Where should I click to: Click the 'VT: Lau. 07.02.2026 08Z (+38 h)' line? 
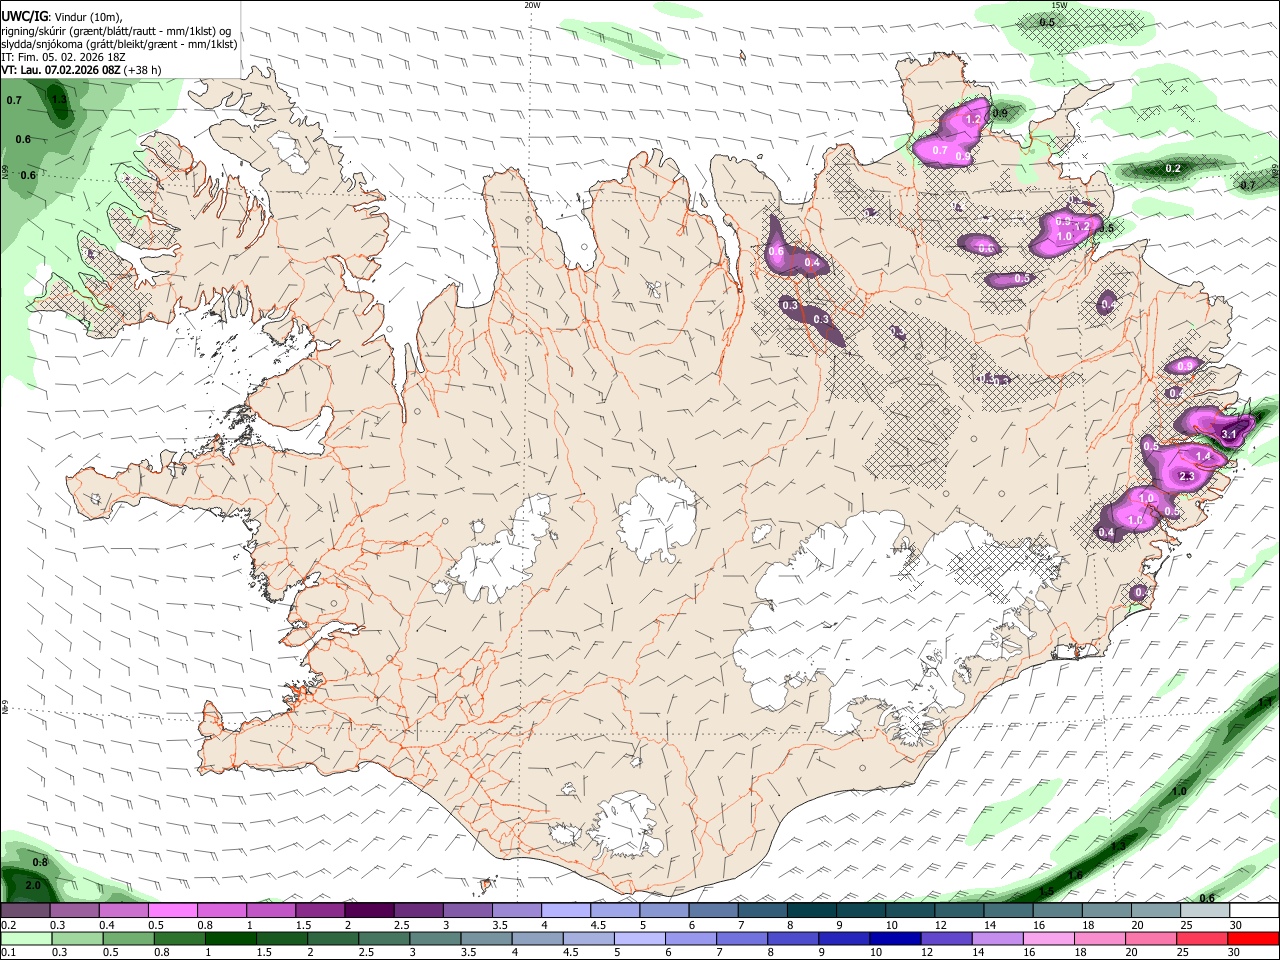coord(81,70)
